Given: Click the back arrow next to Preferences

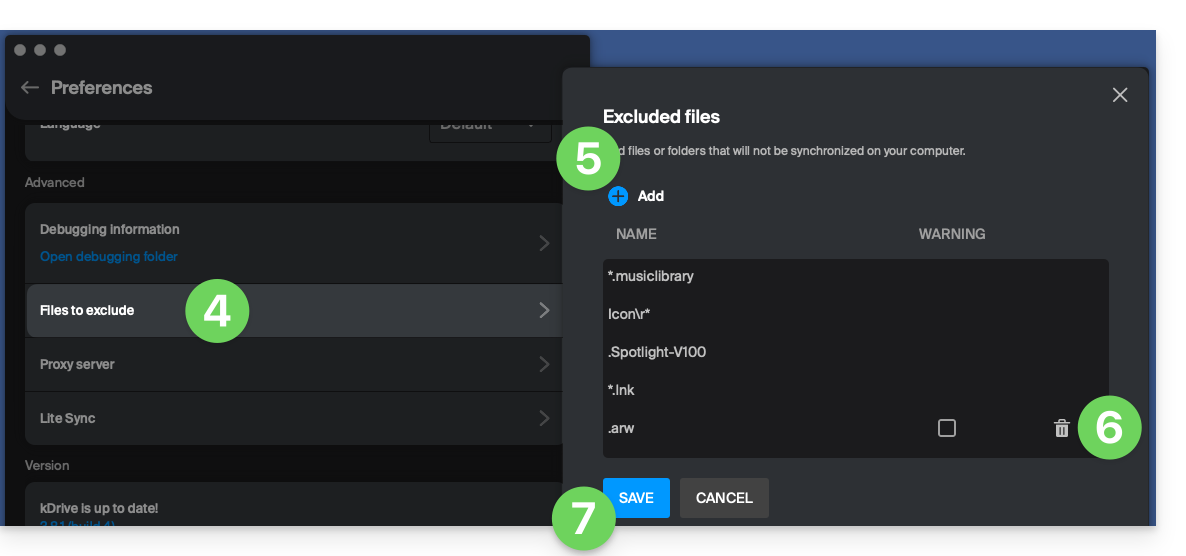Looking at the screenshot, I should click(x=30, y=88).
